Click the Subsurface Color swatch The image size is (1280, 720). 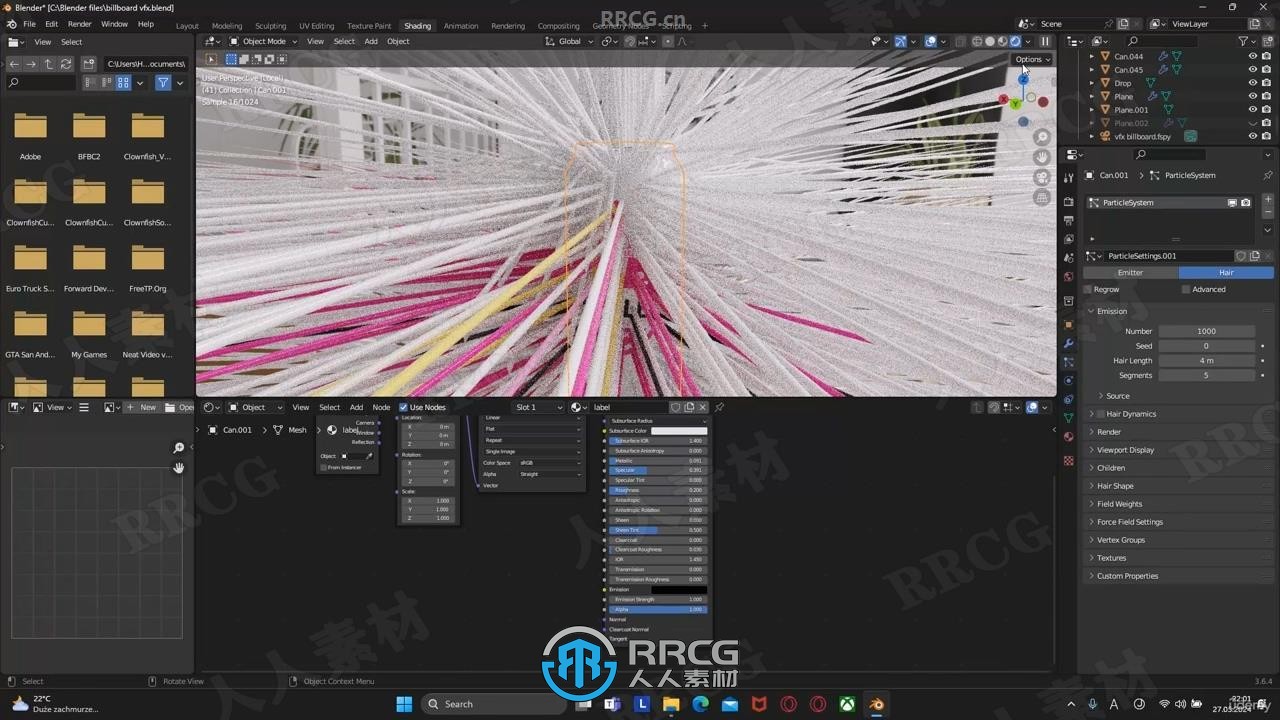pyautogui.click(x=679, y=431)
